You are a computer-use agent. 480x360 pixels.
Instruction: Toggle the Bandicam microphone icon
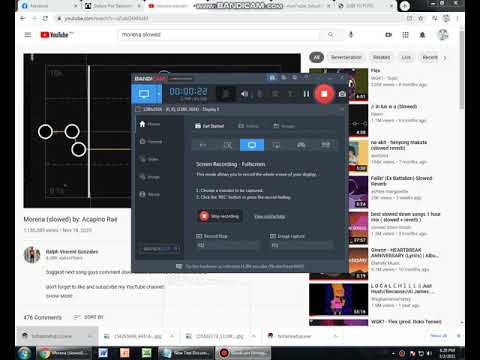pyautogui.click(x=260, y=94)
